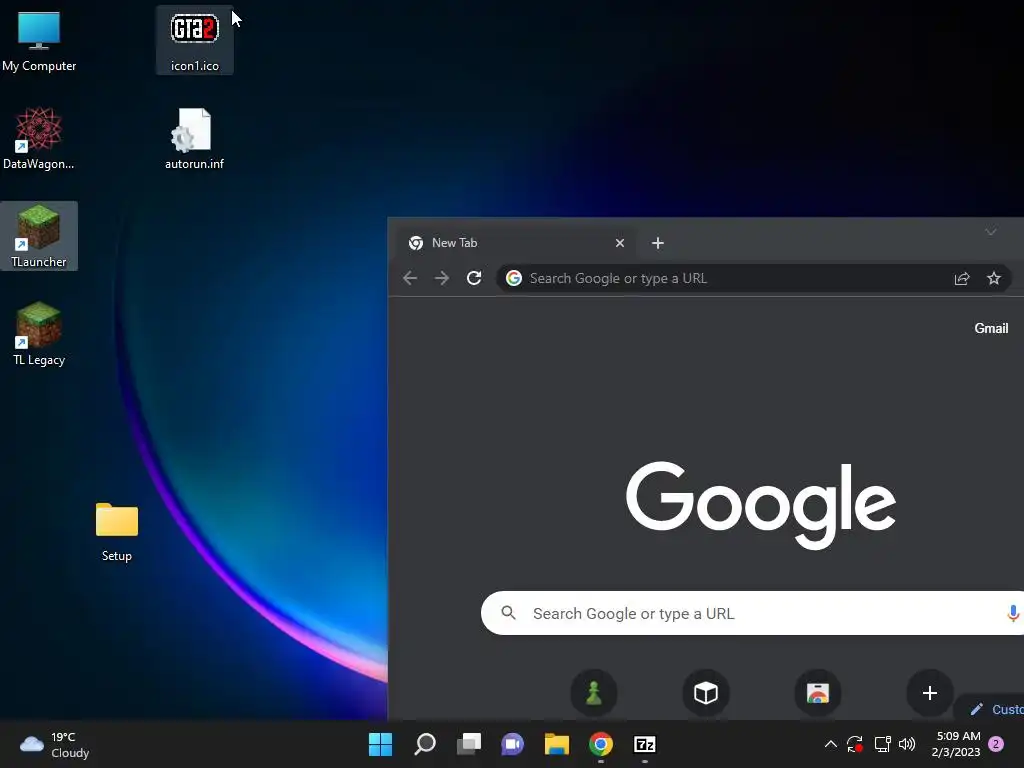Launch the TL Legacy shortcut

click(39, 334)
